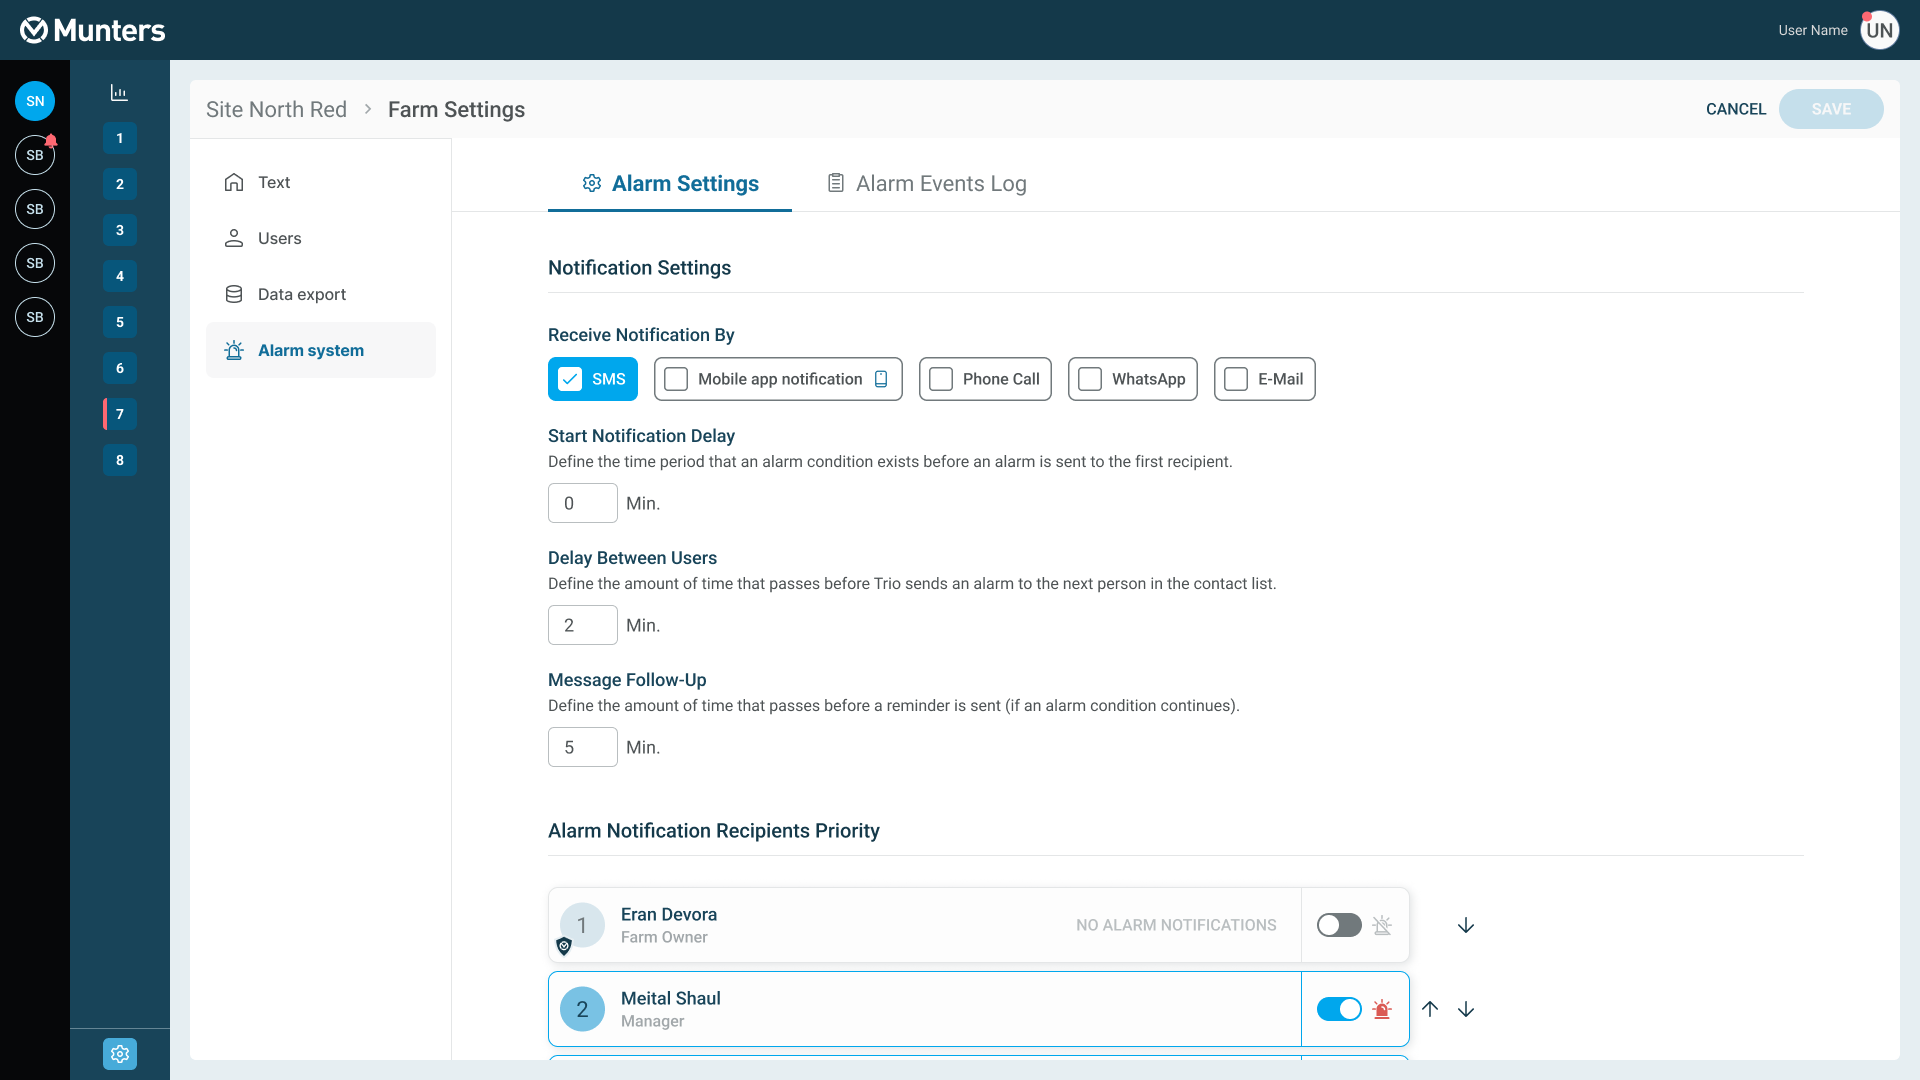This screenshot has height=1080, width=1920.
Task: Click the Delay Between Users minutes field
Action: pos(582,625)
